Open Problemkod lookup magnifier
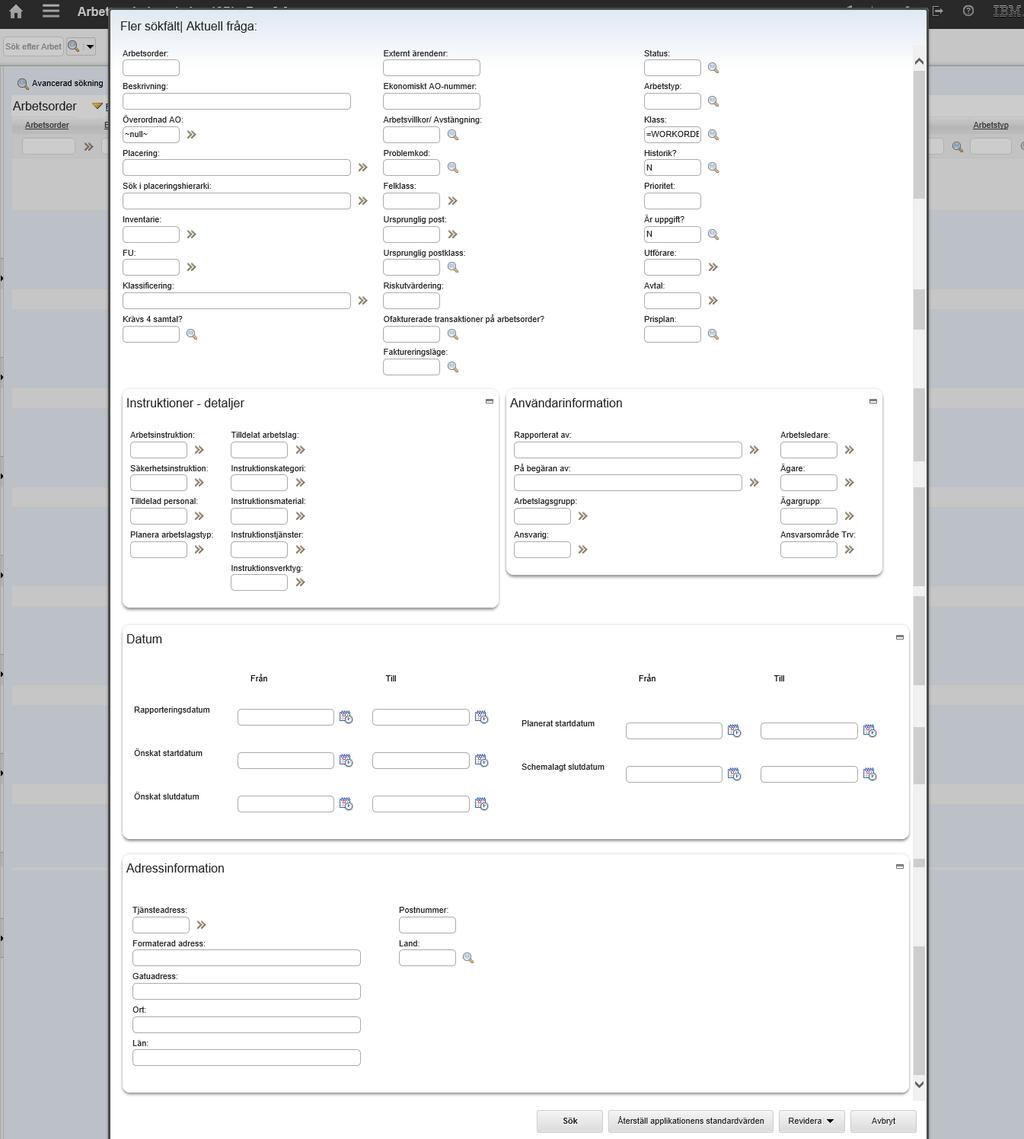 pyautogui.click(x=452, y=168)
